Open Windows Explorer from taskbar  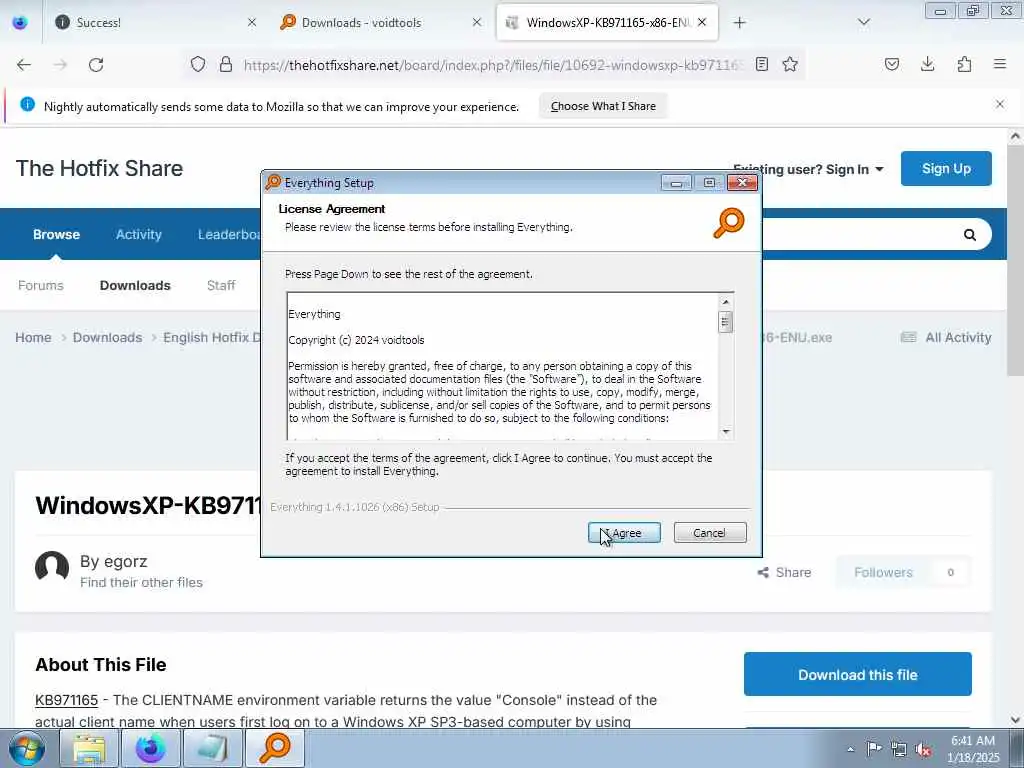click(x=89, y=749)
